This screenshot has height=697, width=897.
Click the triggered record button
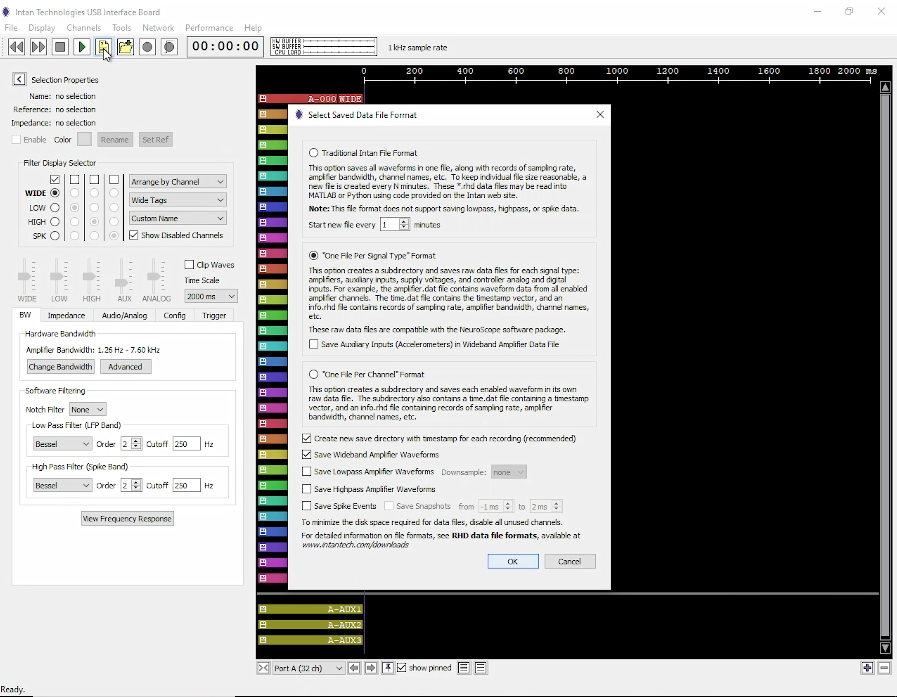[169, 47]
